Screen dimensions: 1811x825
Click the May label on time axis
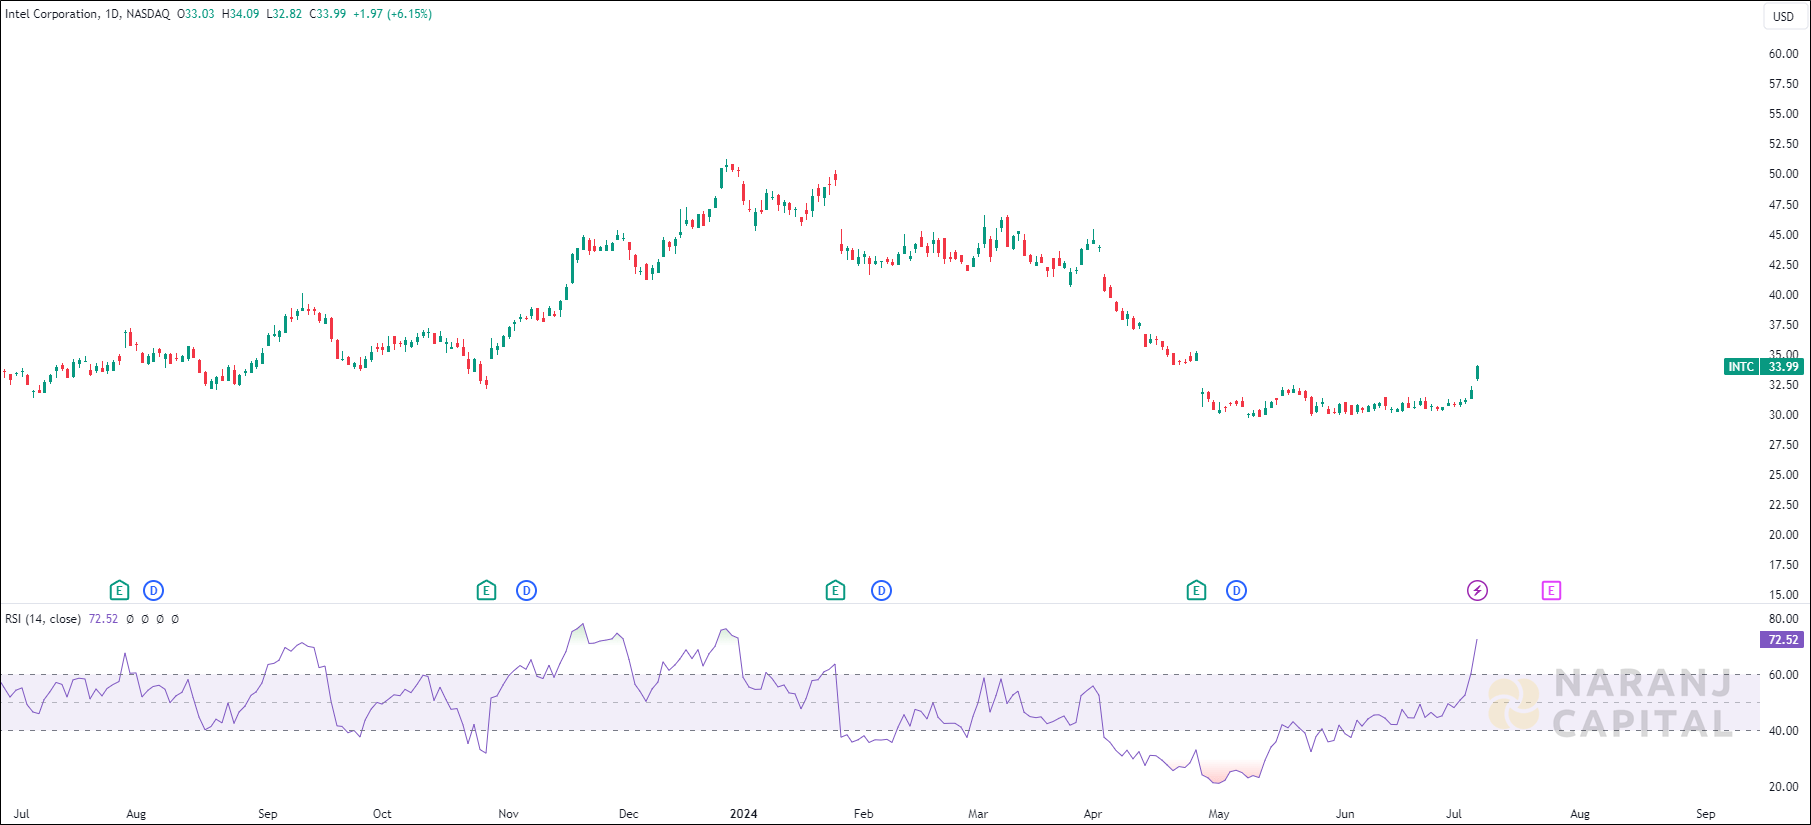pyautogui.click(x=1219, y=814)
